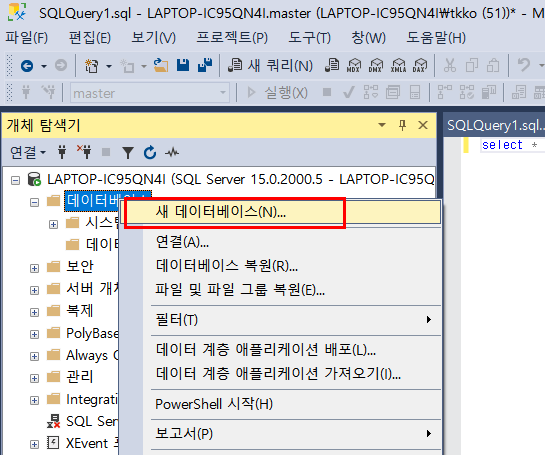
Task: Click the Refresh icon in Object Explorer
Action: coord(150,152)
